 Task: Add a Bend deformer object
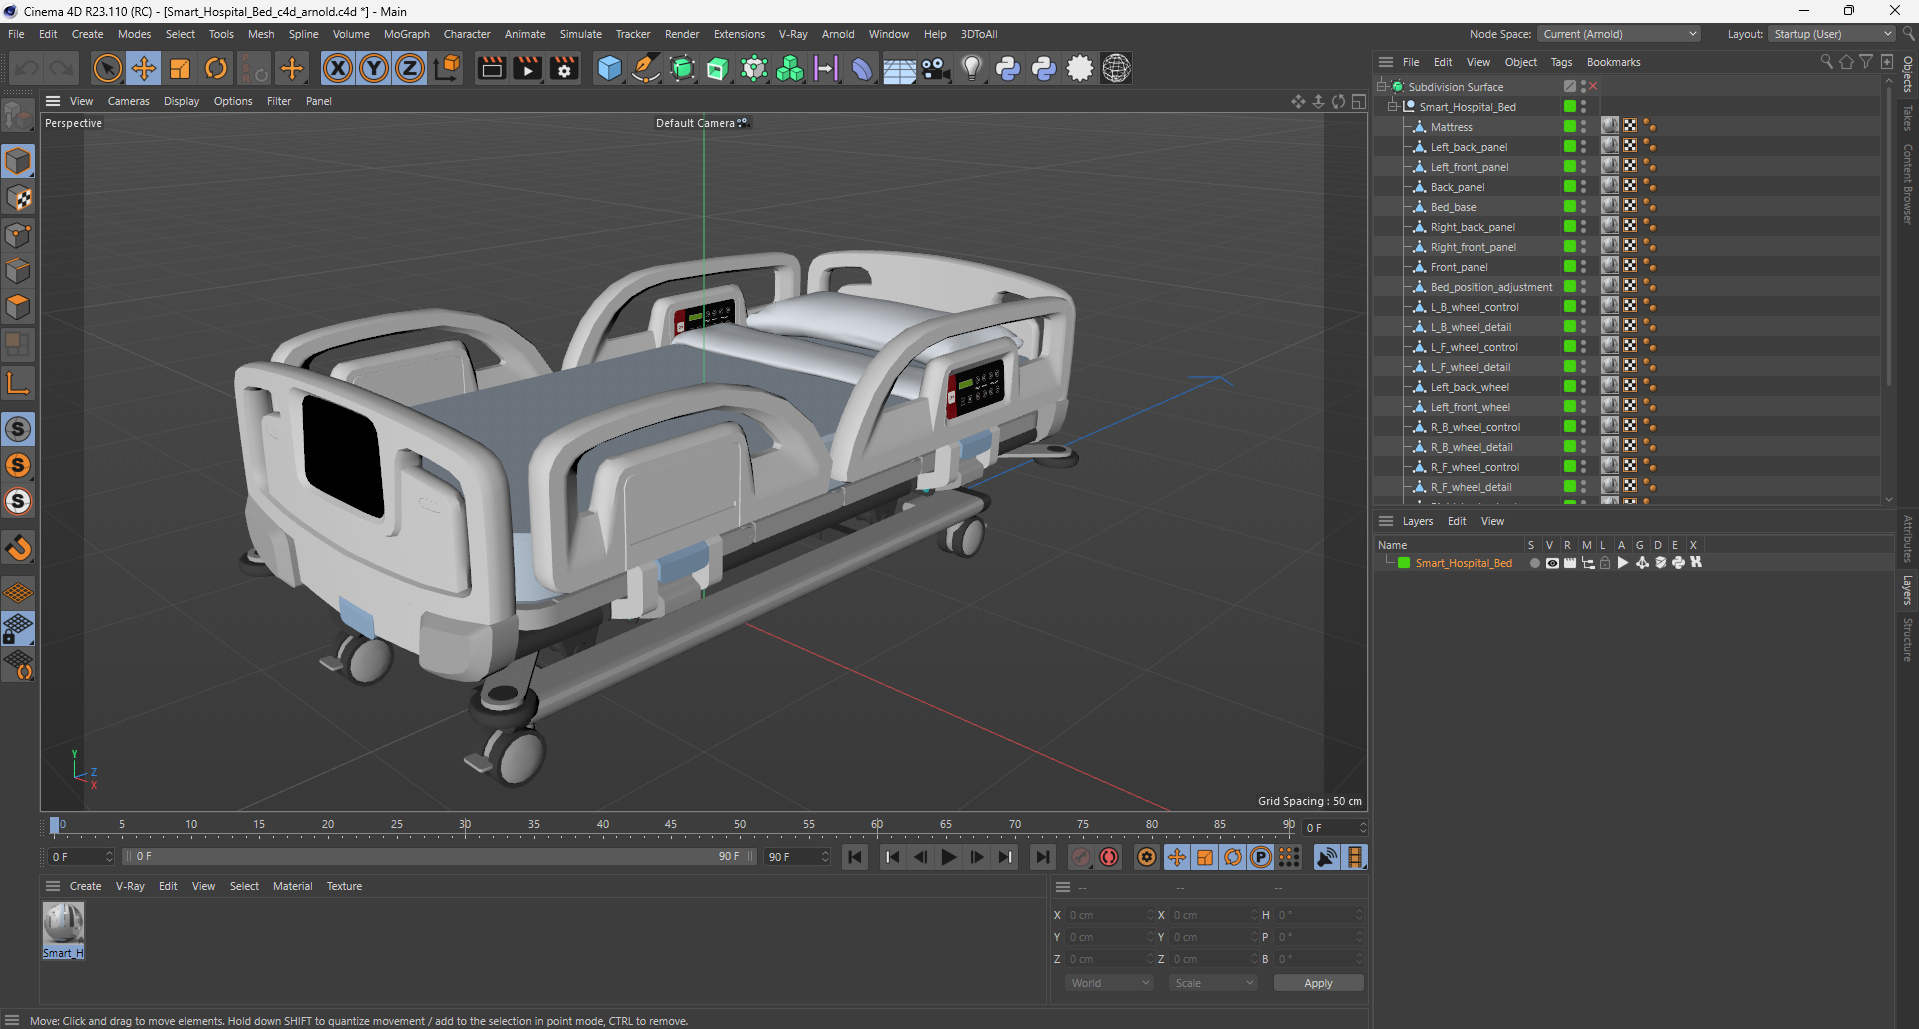tap(862, 68)
